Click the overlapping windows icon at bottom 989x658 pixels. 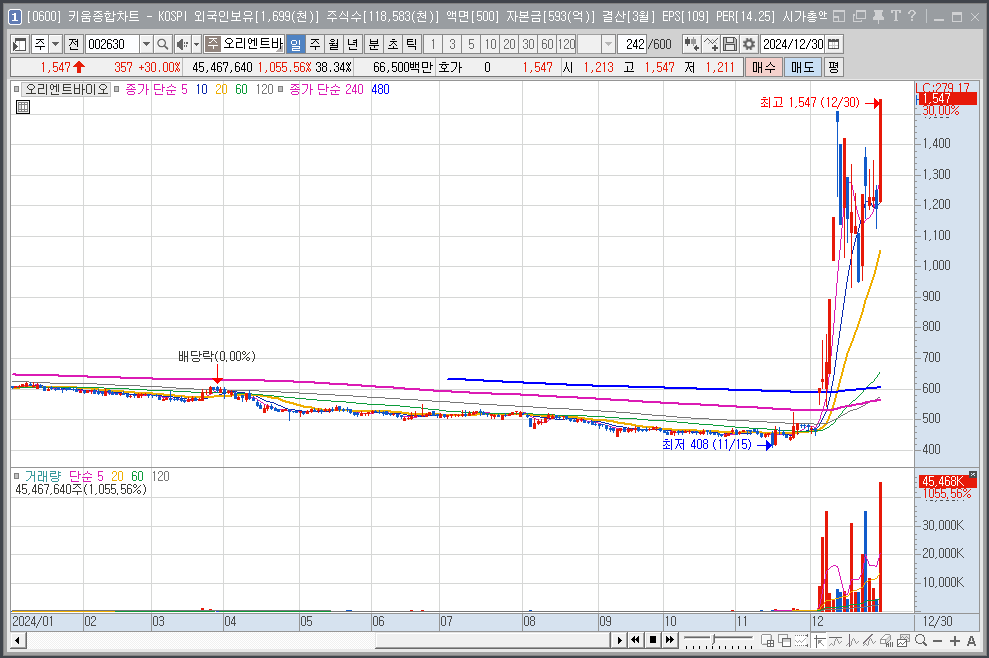785,641
